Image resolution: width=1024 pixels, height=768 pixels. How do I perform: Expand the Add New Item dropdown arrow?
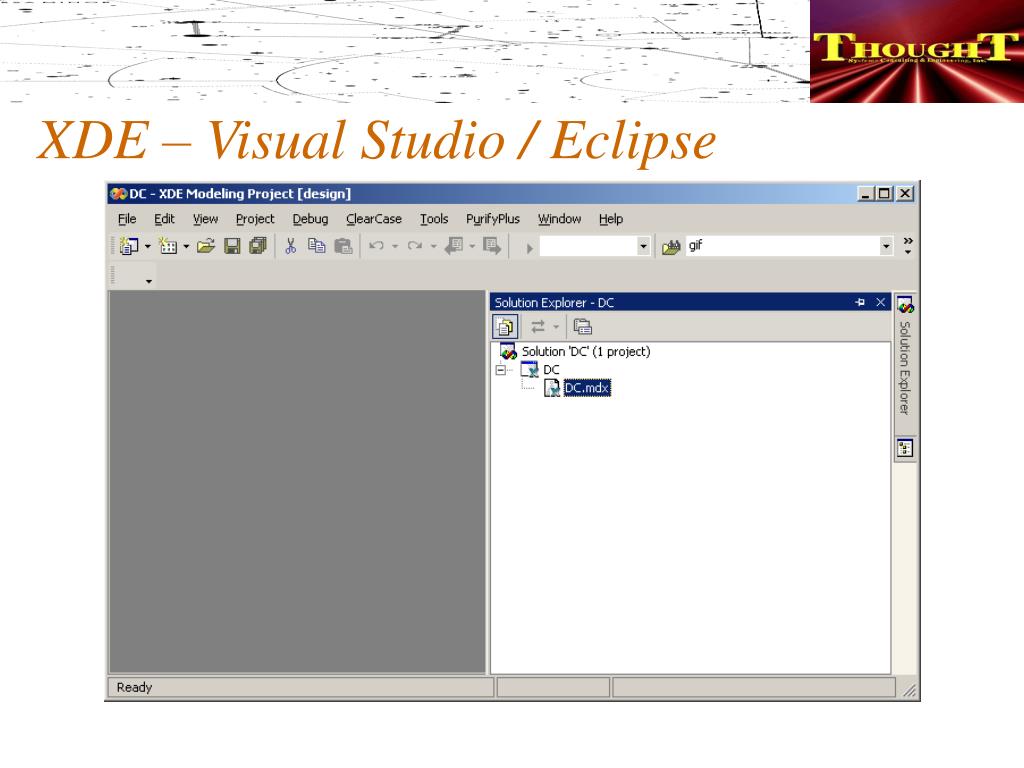[186, 247]
